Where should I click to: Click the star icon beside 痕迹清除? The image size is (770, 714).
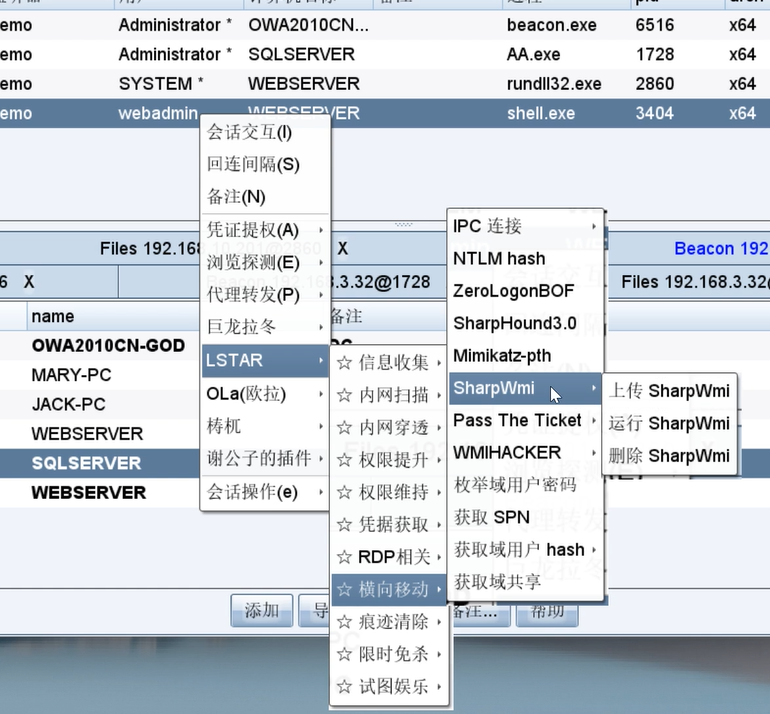[x=345, y=621]
